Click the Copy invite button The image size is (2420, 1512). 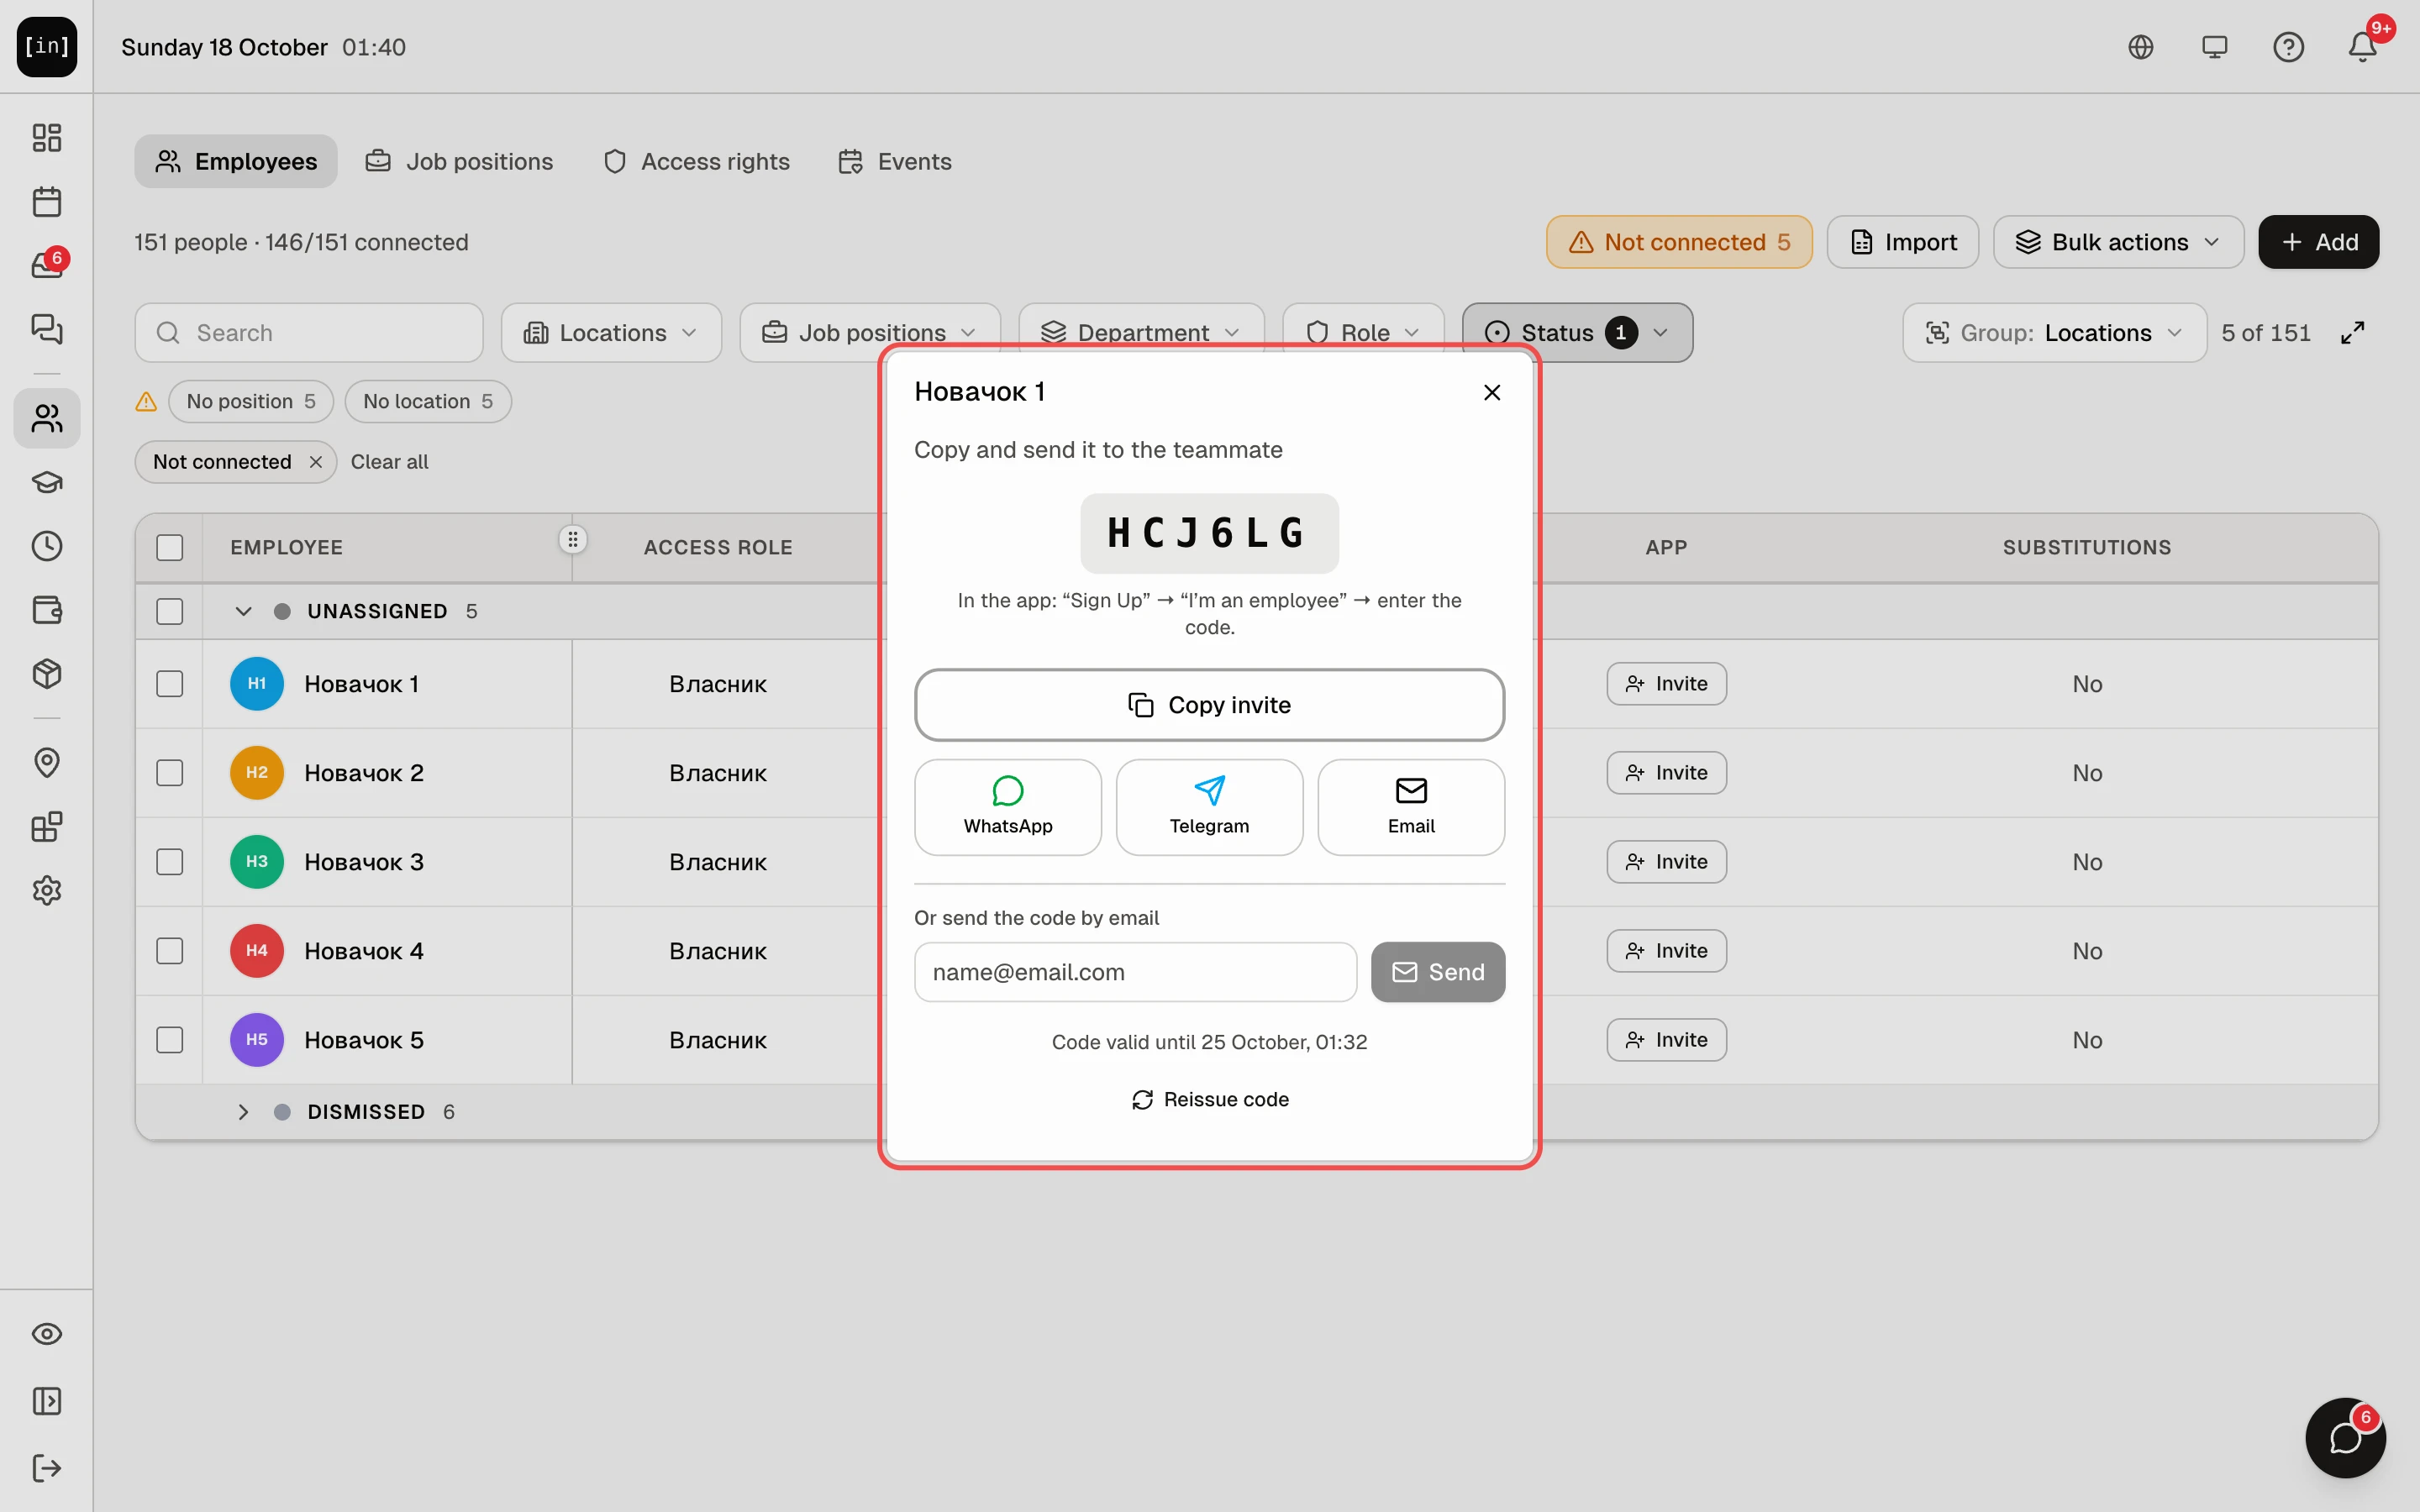pyautogui.click(x=1209, y=705)
